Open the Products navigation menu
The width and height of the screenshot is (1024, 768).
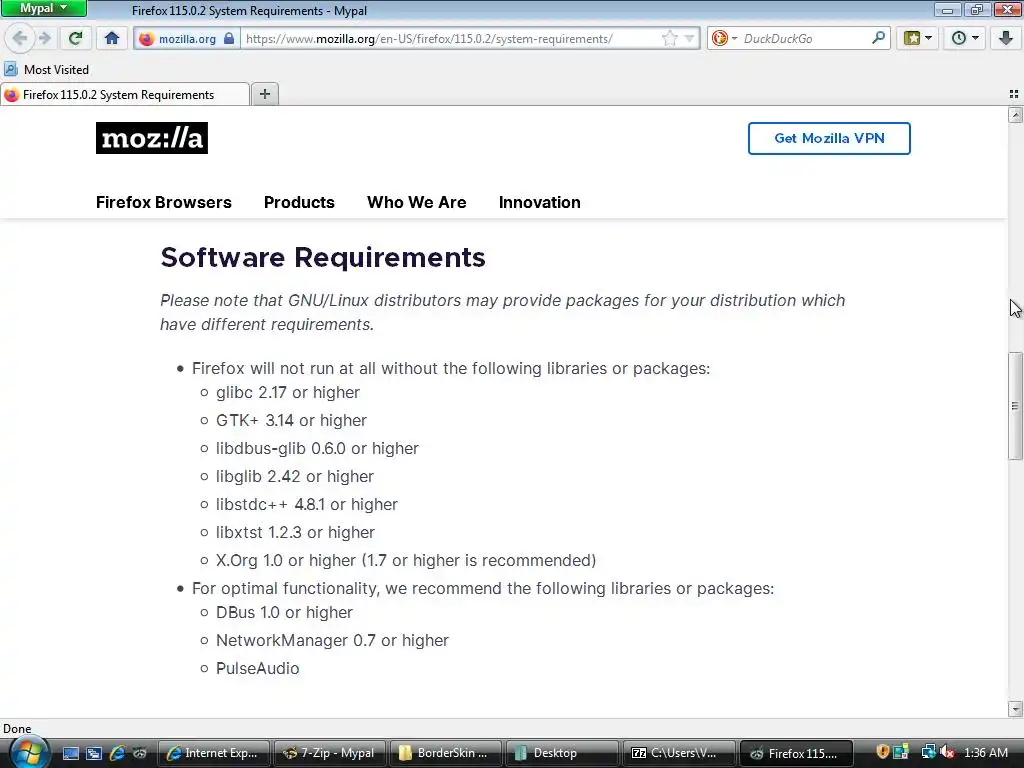click(299, 202)
